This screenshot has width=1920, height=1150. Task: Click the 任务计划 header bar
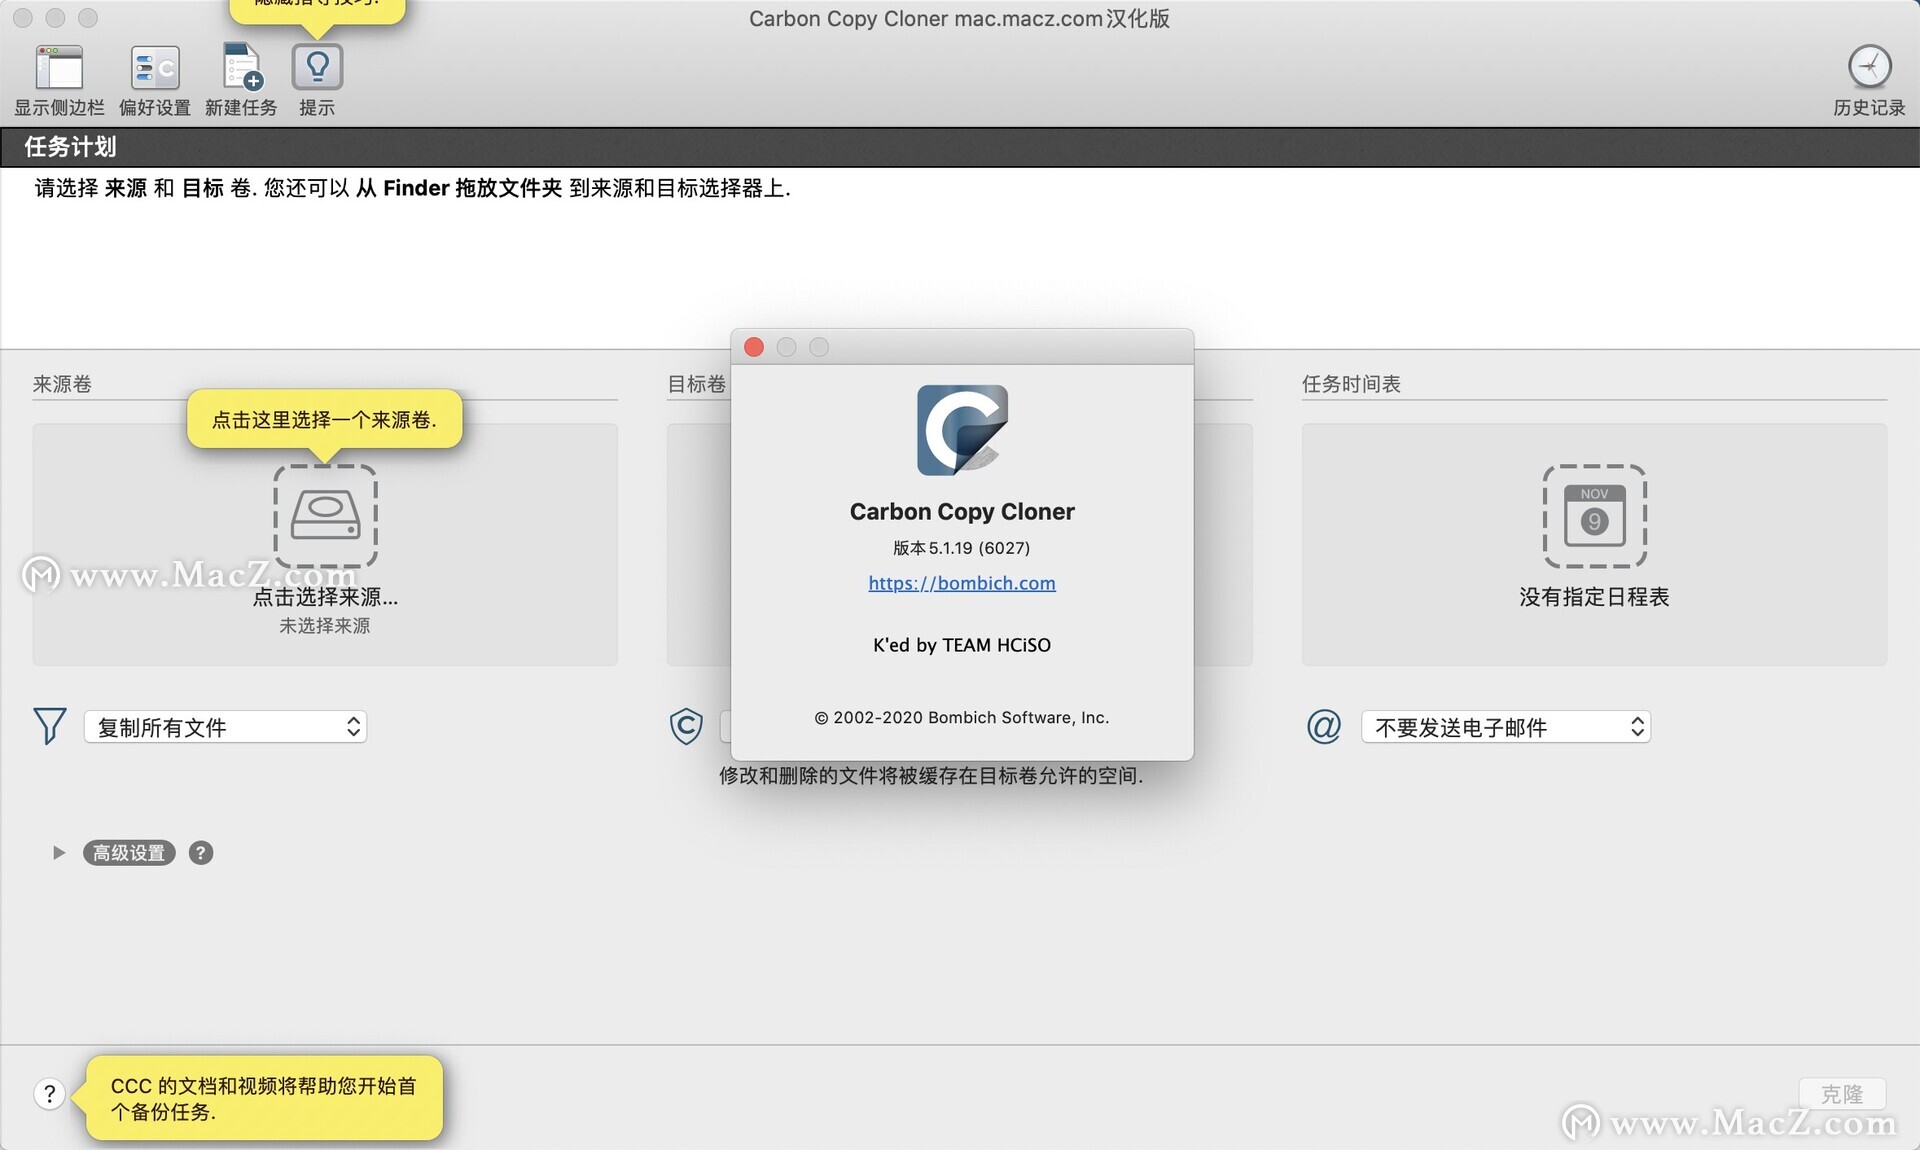960,147
